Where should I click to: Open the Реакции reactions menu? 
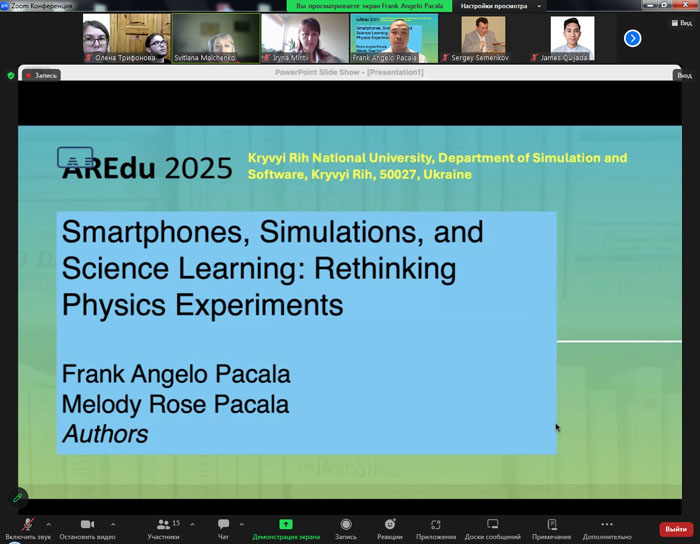[x=390, y=526]
